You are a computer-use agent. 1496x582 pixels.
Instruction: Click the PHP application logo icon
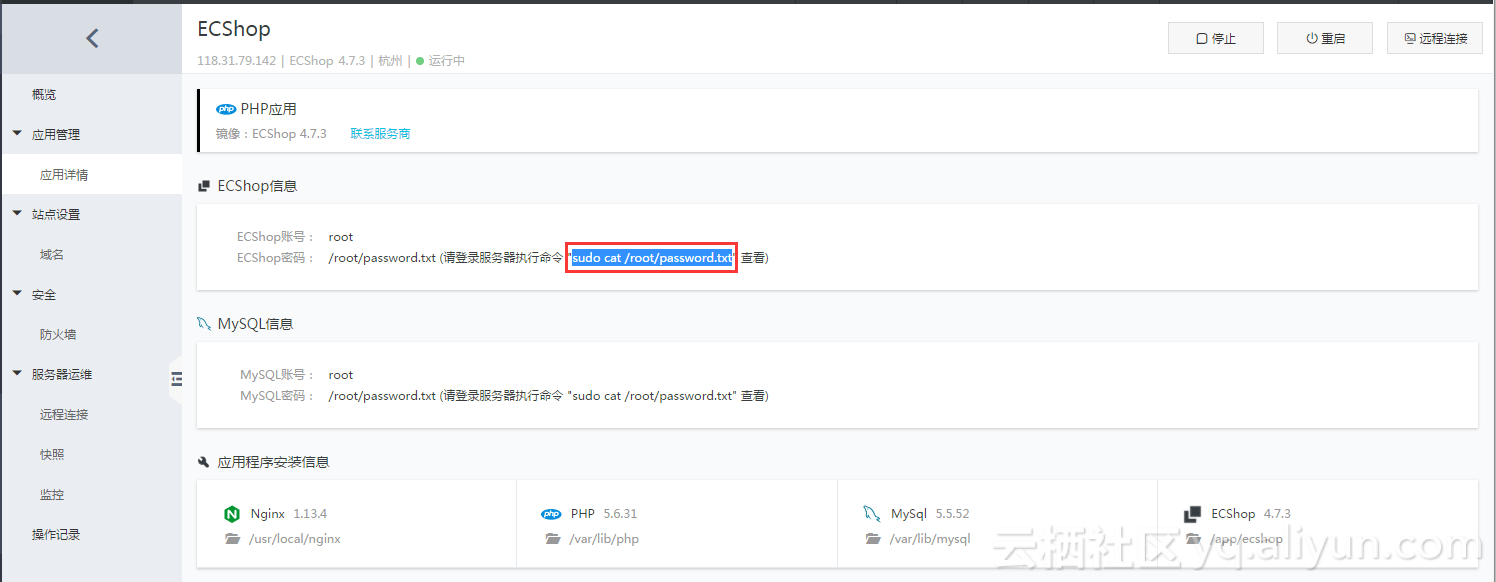point(226,109)
